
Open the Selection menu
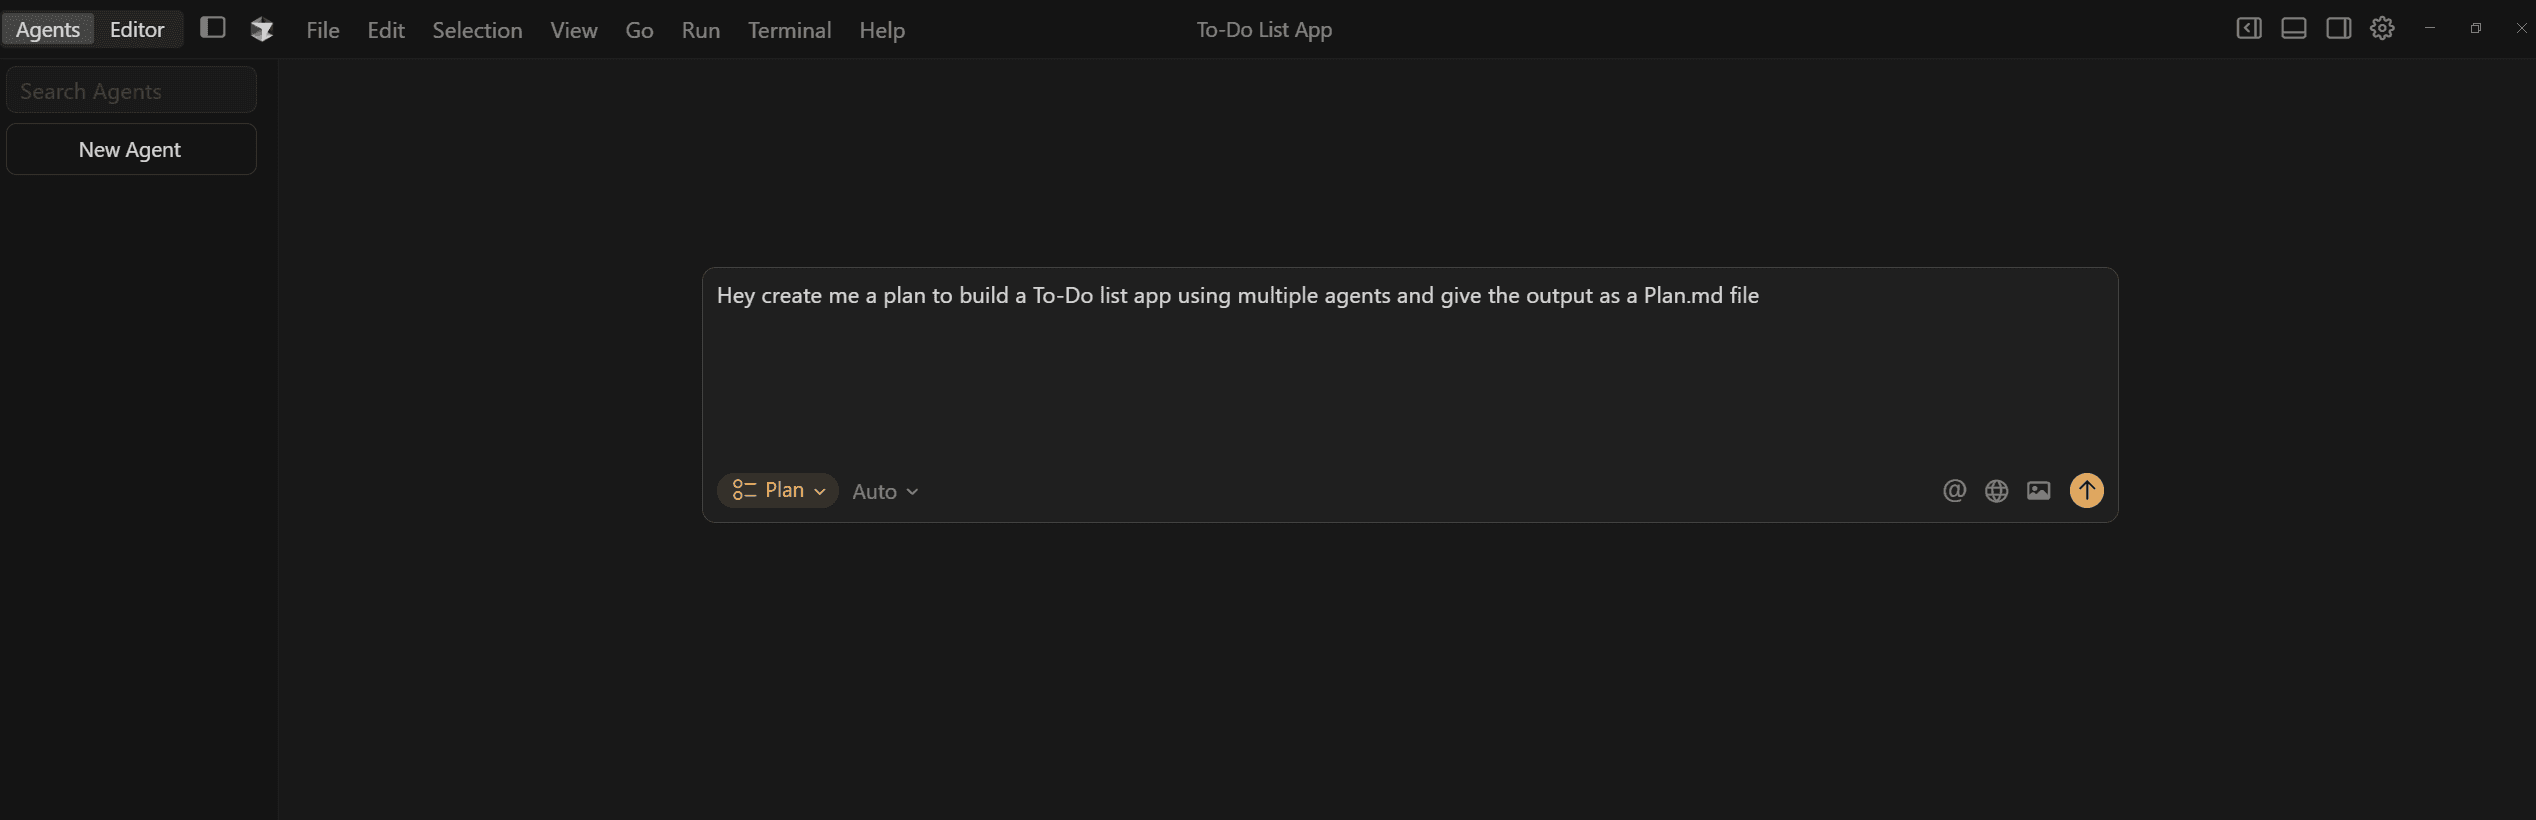click(477, 30)
